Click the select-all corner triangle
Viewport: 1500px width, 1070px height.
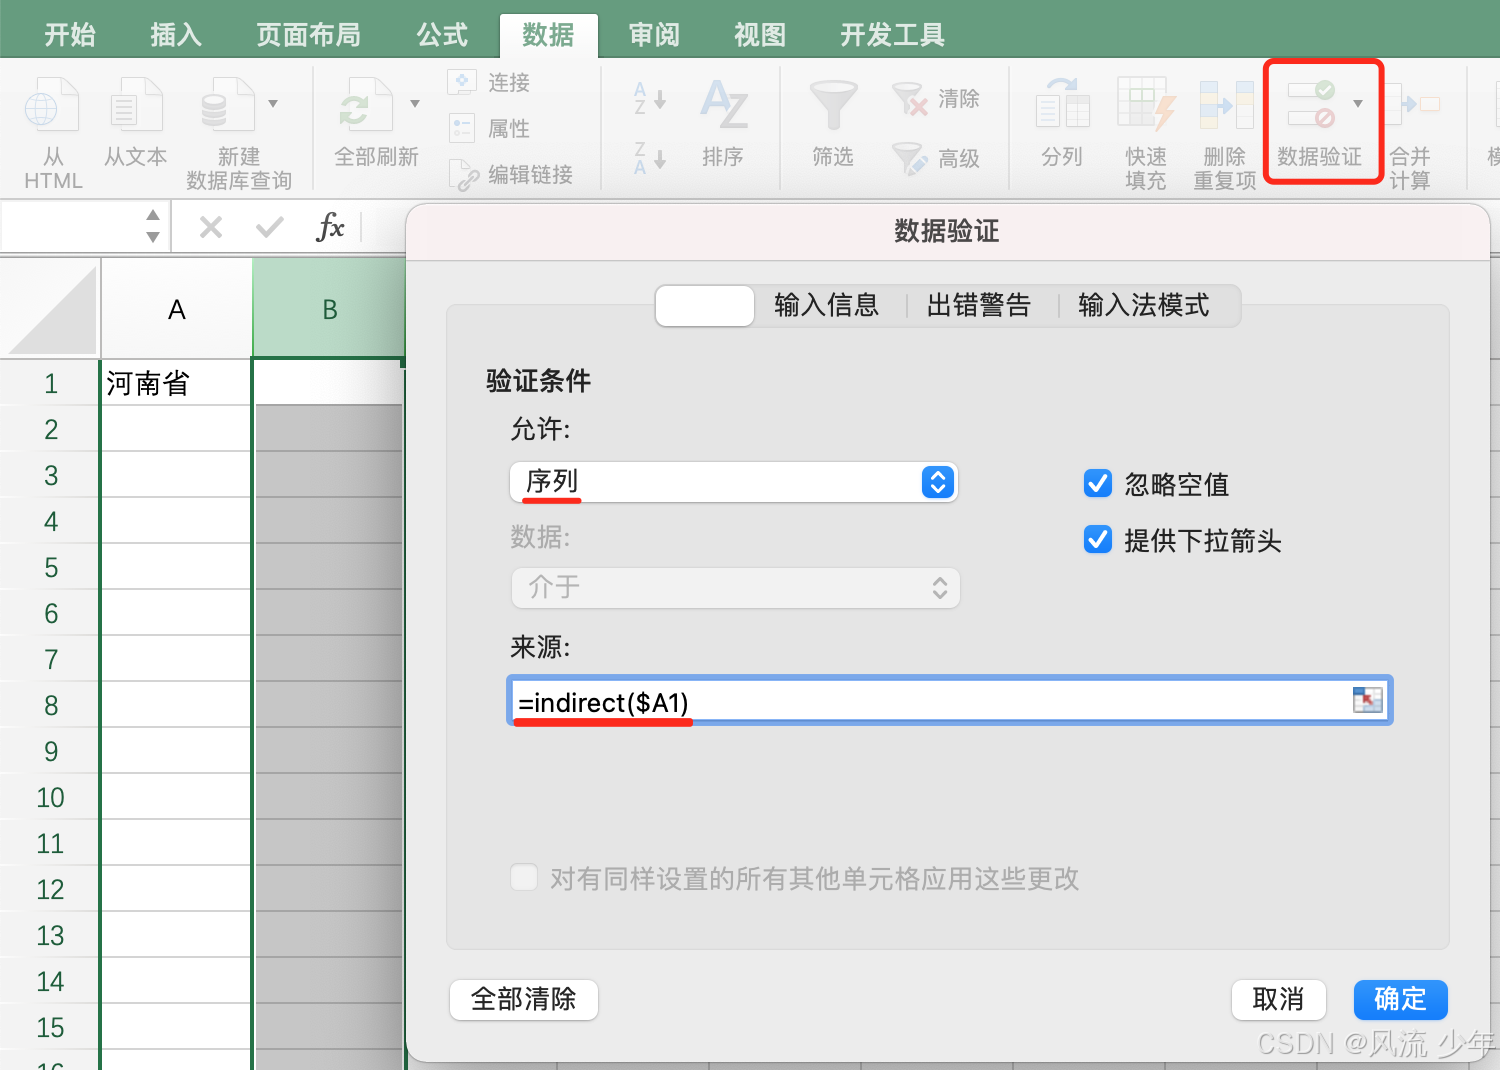click(52, 308)
